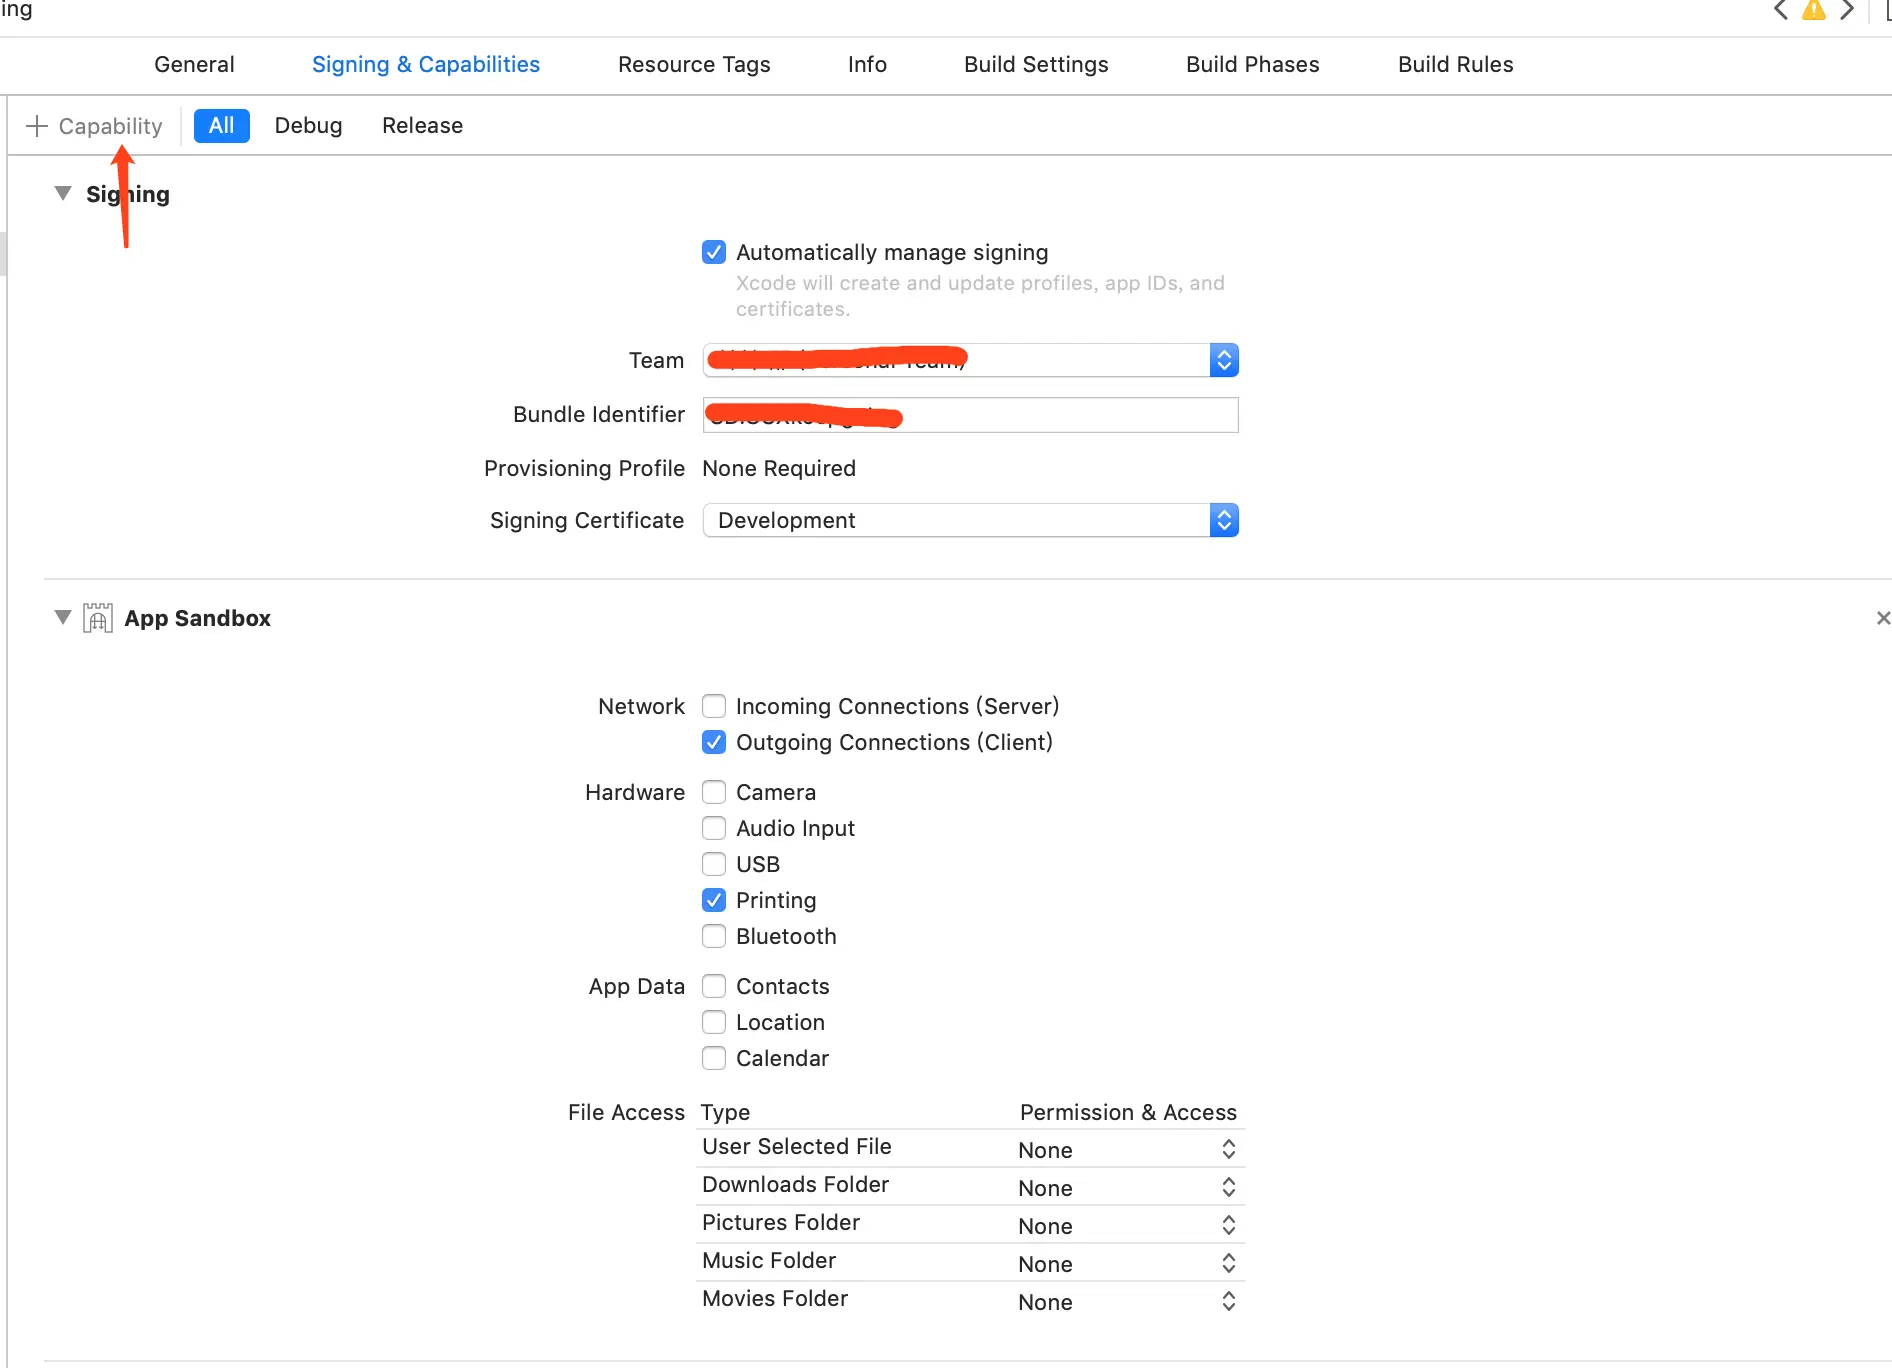This screenshot has height=1368, width=1892.
Task: Enable Incoming Connections (Server) checkbox
Action: click(x=714, y=706)
